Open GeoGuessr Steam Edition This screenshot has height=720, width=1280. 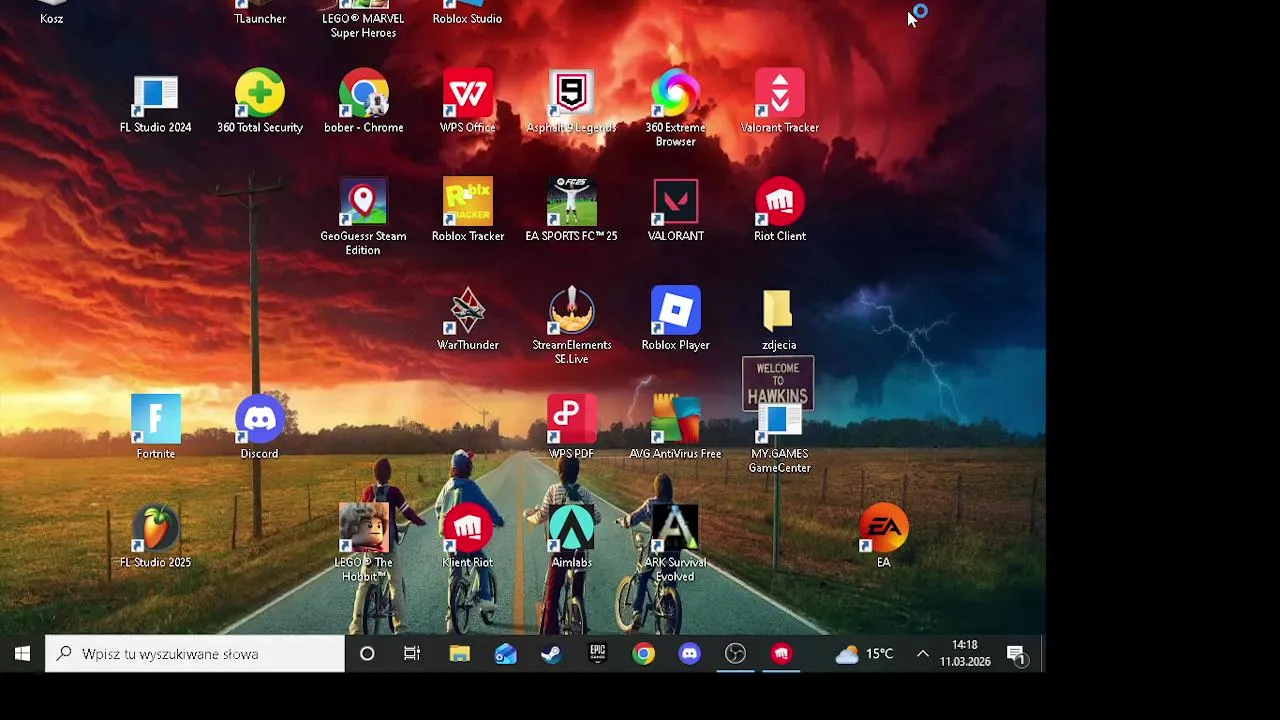363,218
